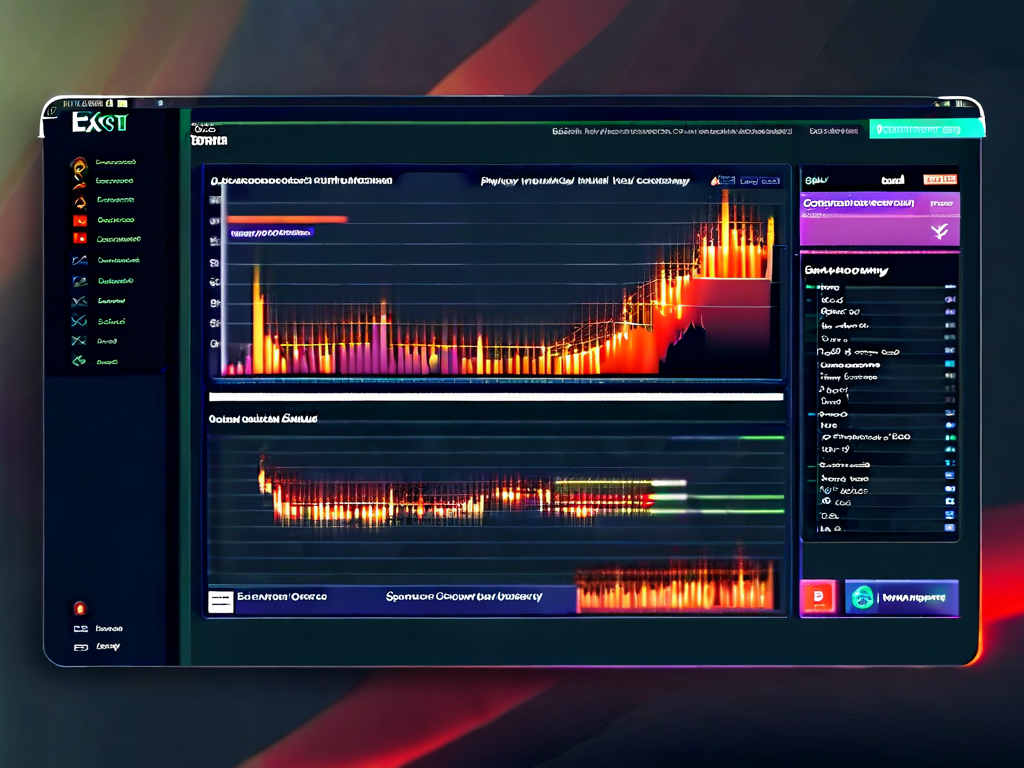Click the green round avatar icon

coord(861,598)
